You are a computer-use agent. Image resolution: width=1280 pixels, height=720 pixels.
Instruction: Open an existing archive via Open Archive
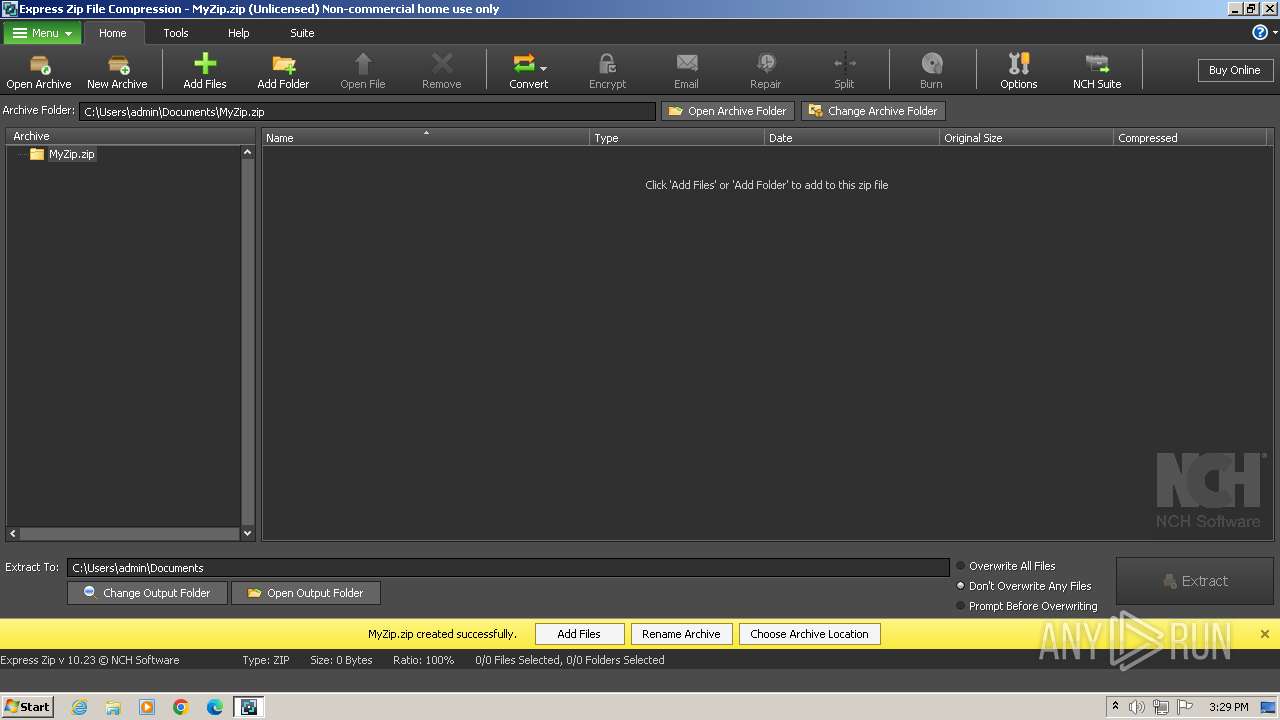39,71
